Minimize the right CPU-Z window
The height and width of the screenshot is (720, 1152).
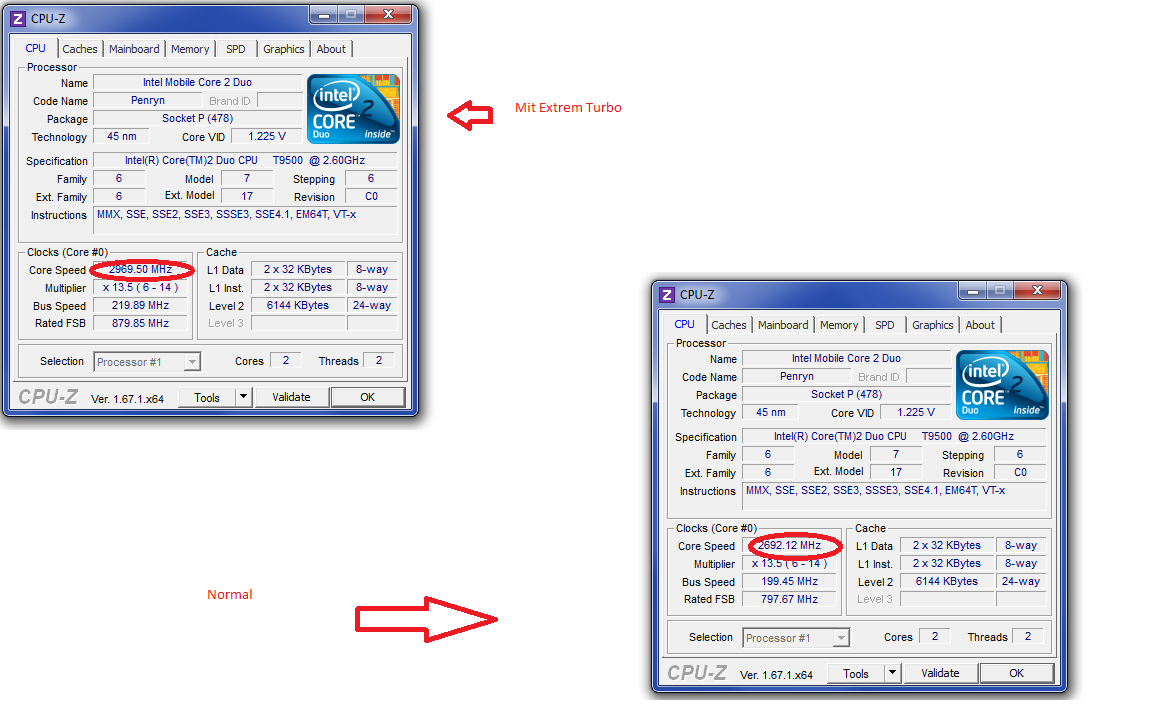tap(972, 290)
